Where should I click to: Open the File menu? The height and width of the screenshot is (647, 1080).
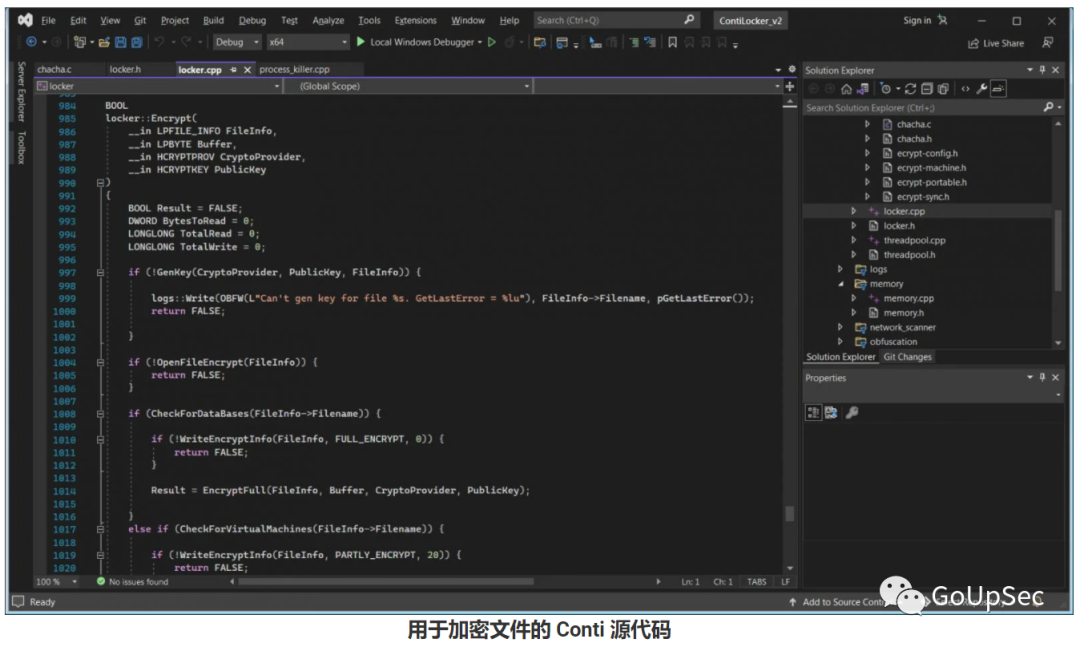click(x=48, y=20)
